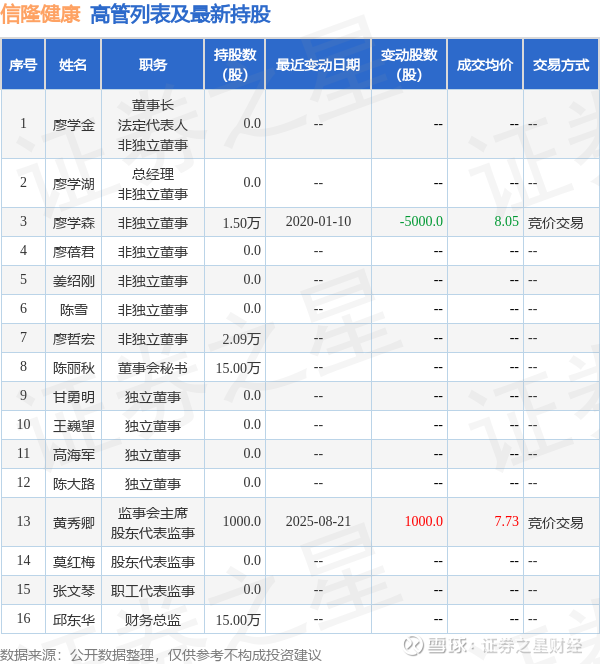The height and width of the screenshot is (664, 600).
Task: Click the 信隆健康 title text
Action: tap(40, 14)
